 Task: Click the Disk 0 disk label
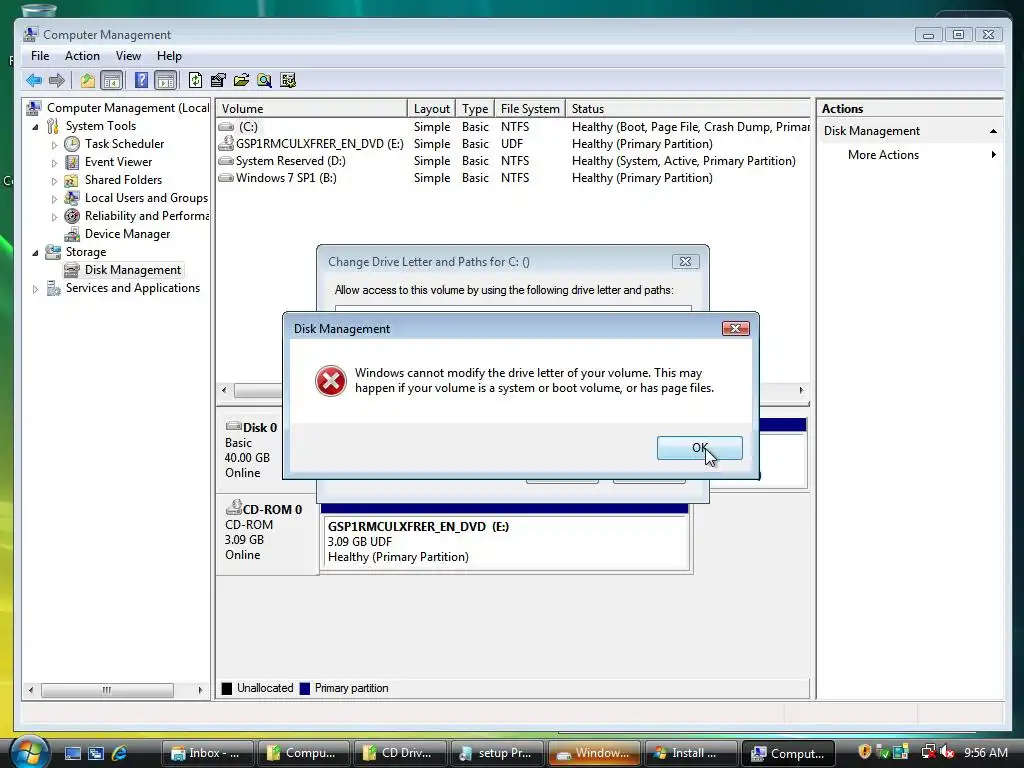(259, 428)
